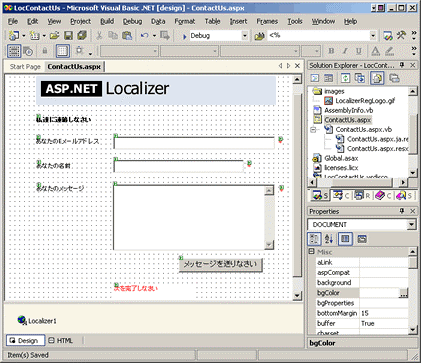Click the Alphabetic sort icon in Properties
The image size is (421, 363).
329,239
